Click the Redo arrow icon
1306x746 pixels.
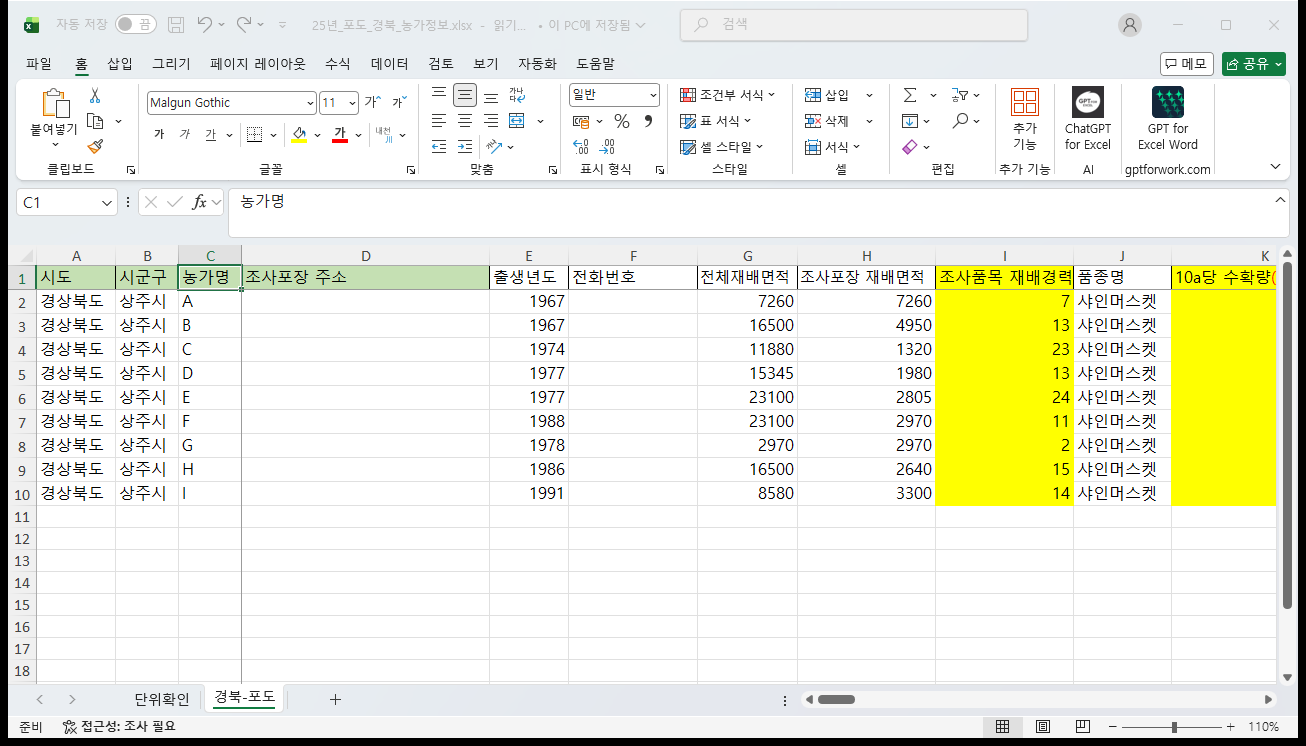click(244, 24)
